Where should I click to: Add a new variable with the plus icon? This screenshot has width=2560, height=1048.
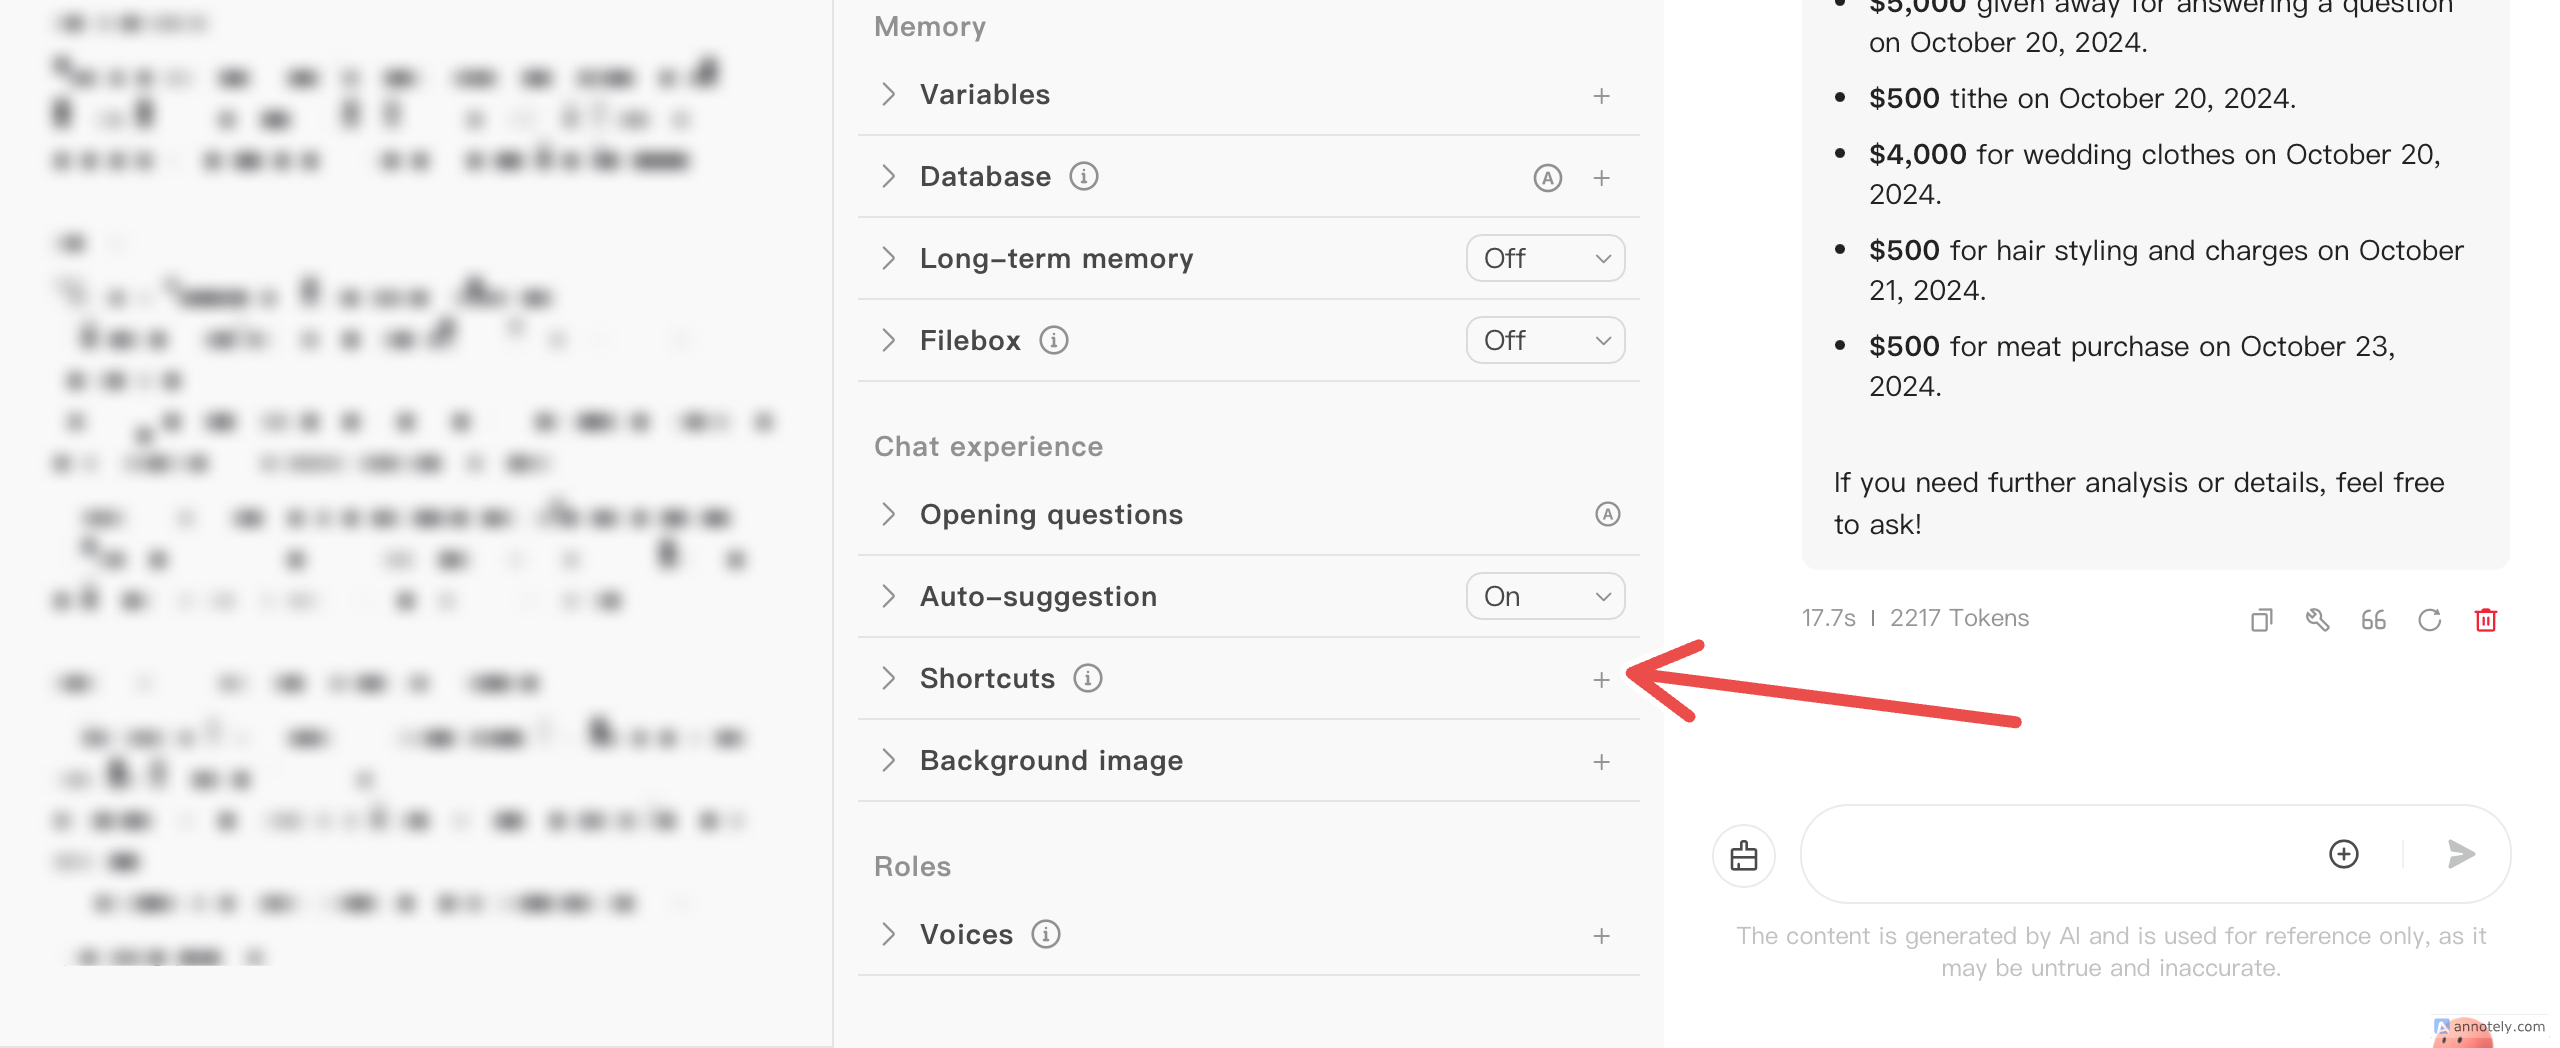pos(1601,96)
